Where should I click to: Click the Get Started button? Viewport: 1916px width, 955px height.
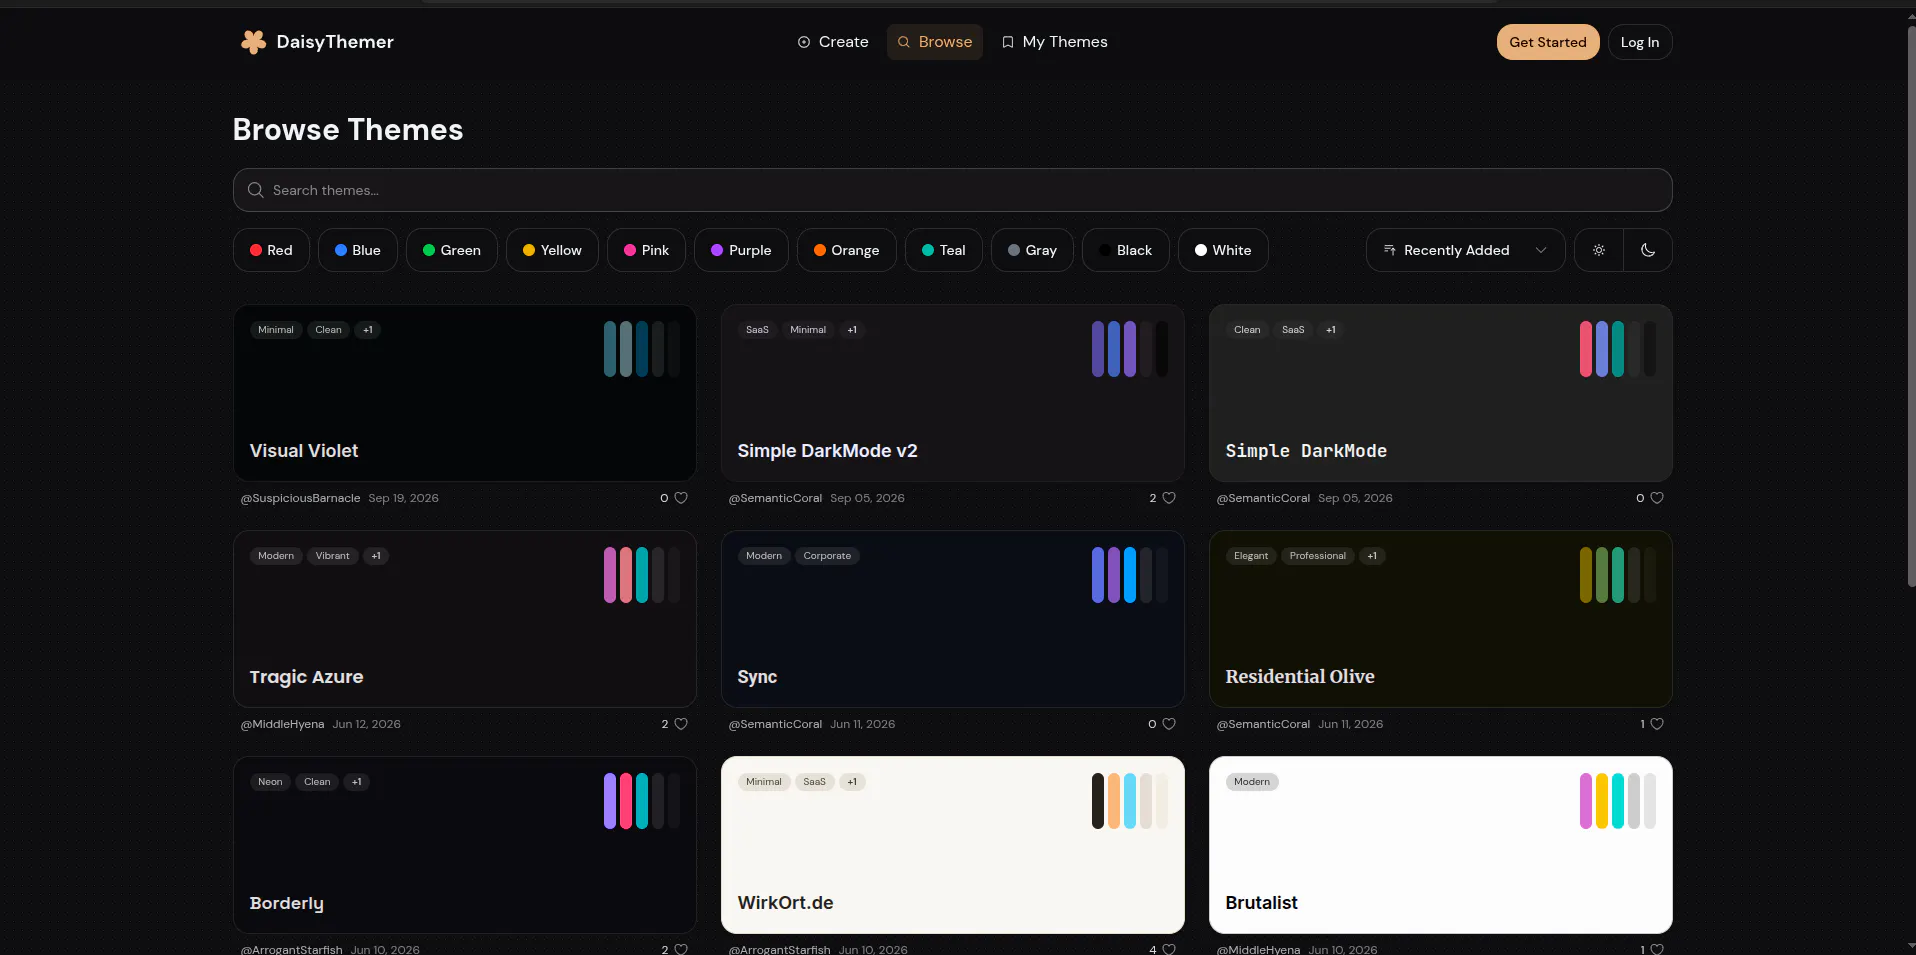click(x=1548, y=42)
